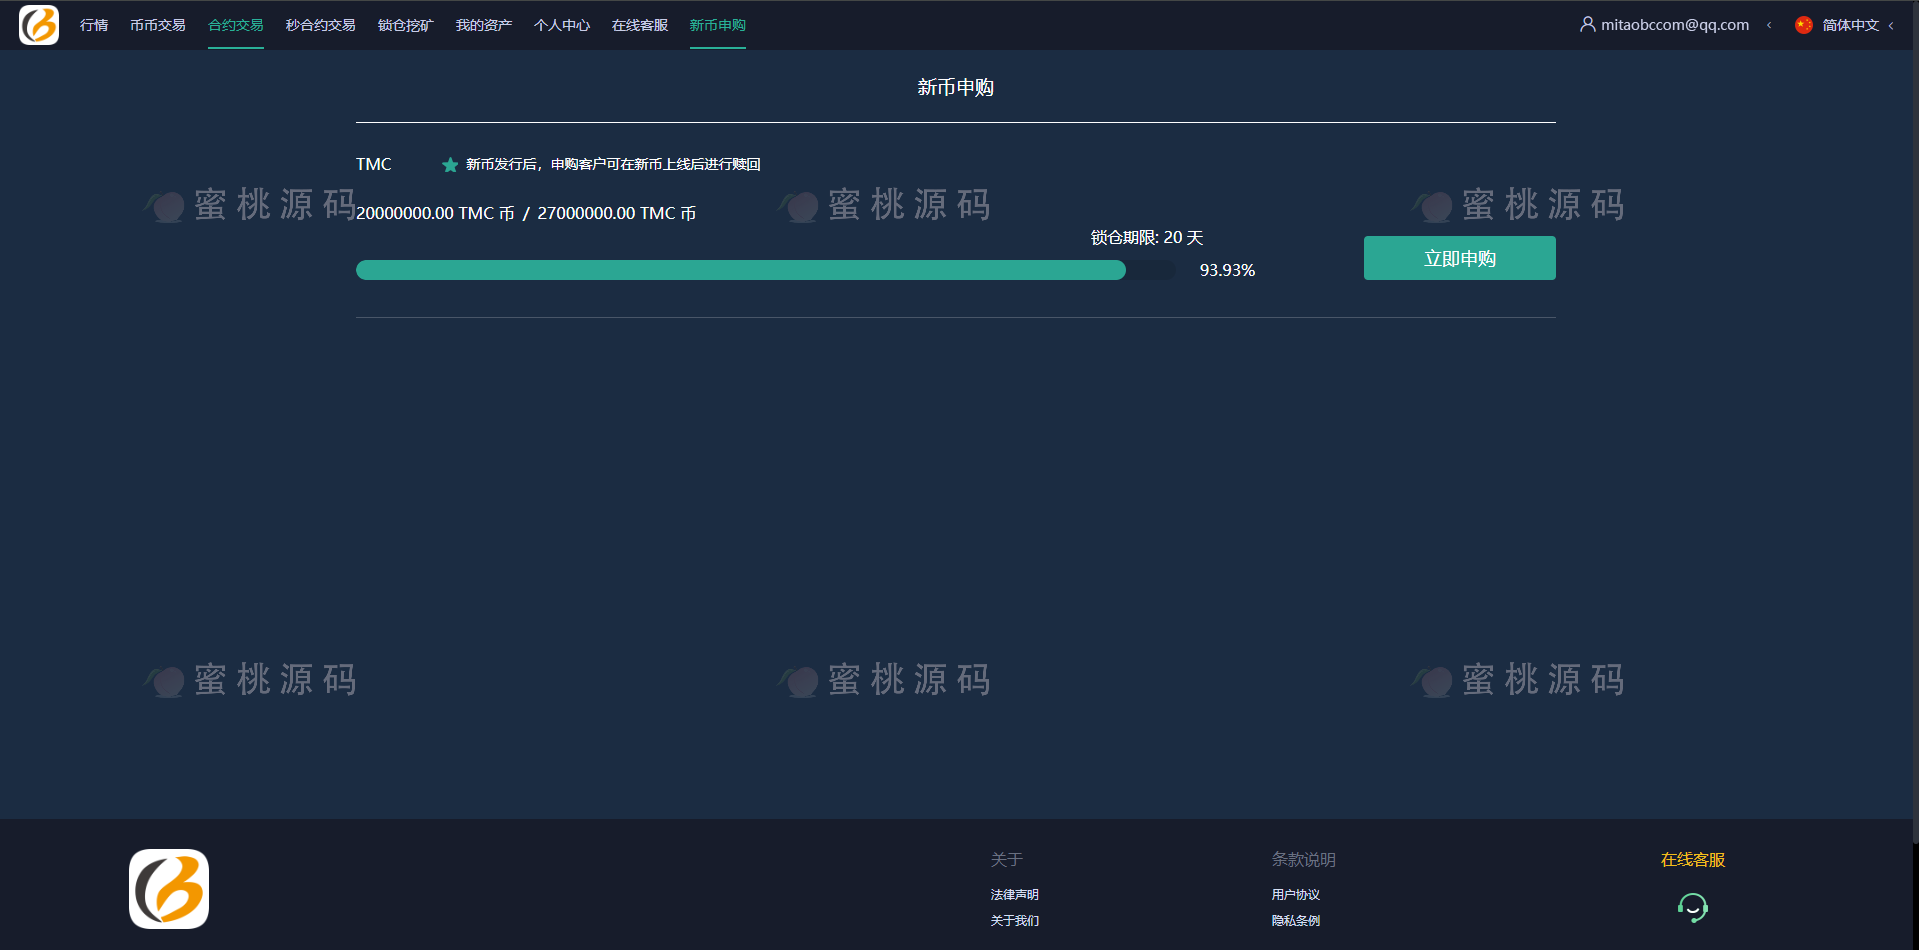Open the 行情 market tab
Screen dimensions: 1919x950
94,25
